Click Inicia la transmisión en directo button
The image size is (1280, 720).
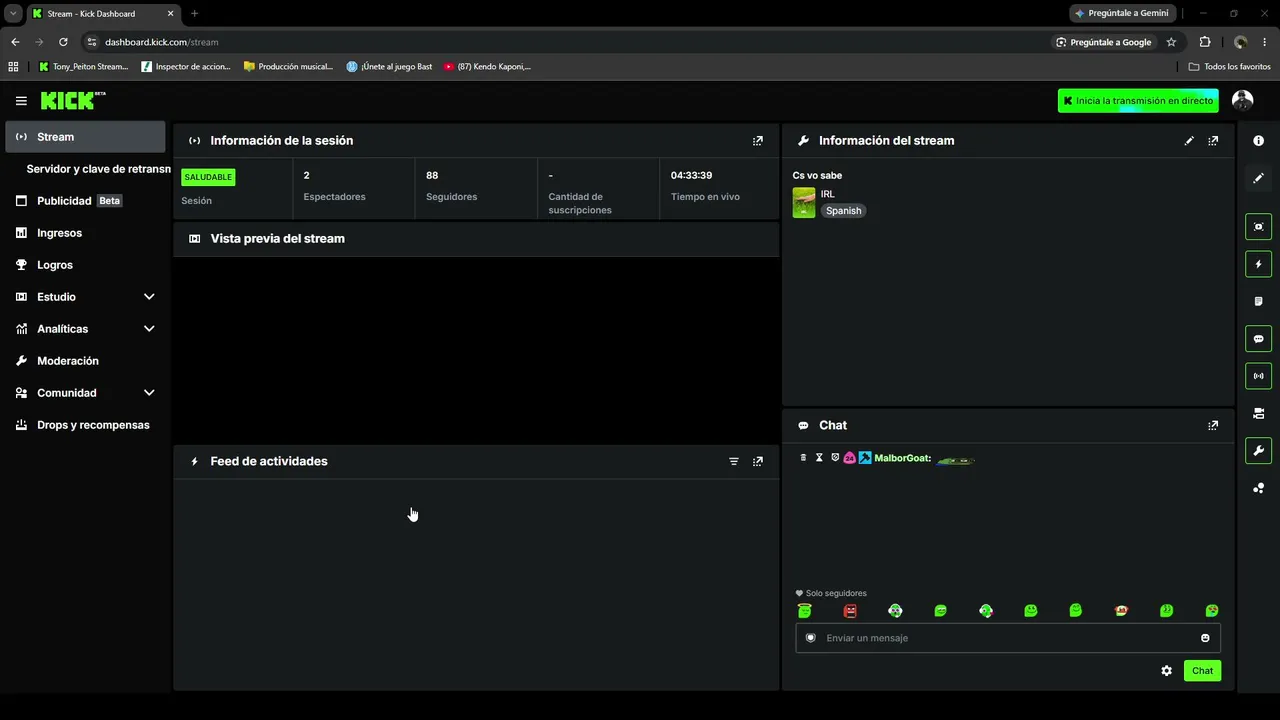(1138, 101)
